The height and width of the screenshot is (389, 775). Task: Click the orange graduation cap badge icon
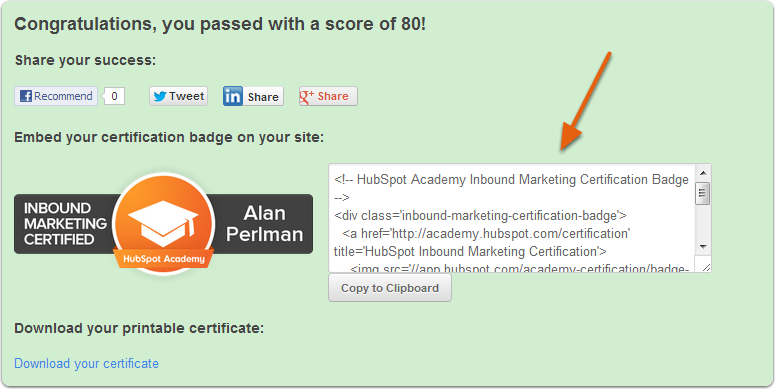coord(164,223)
